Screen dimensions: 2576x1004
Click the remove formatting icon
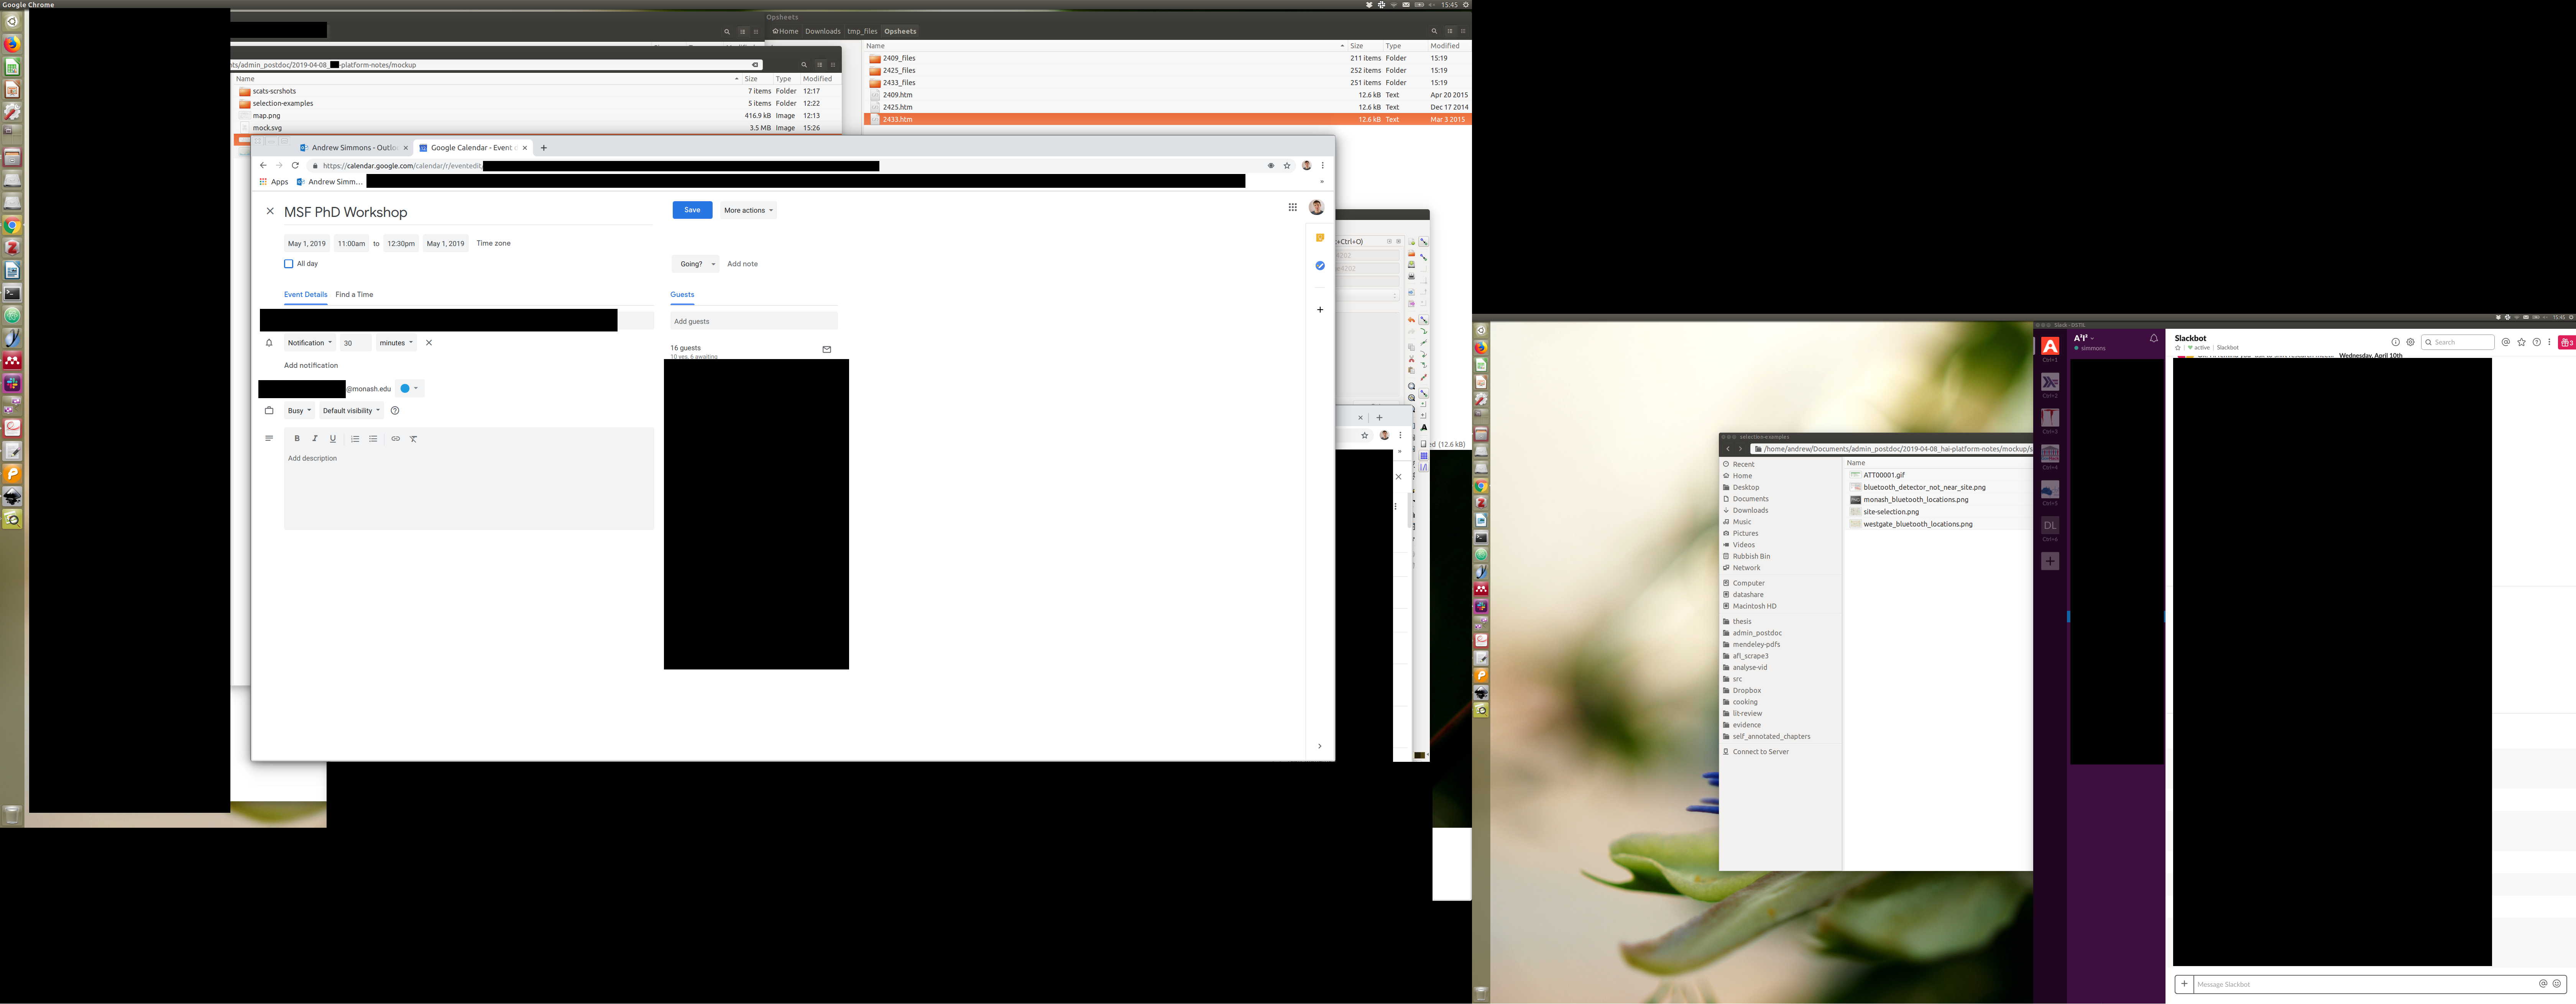[413, 439]
